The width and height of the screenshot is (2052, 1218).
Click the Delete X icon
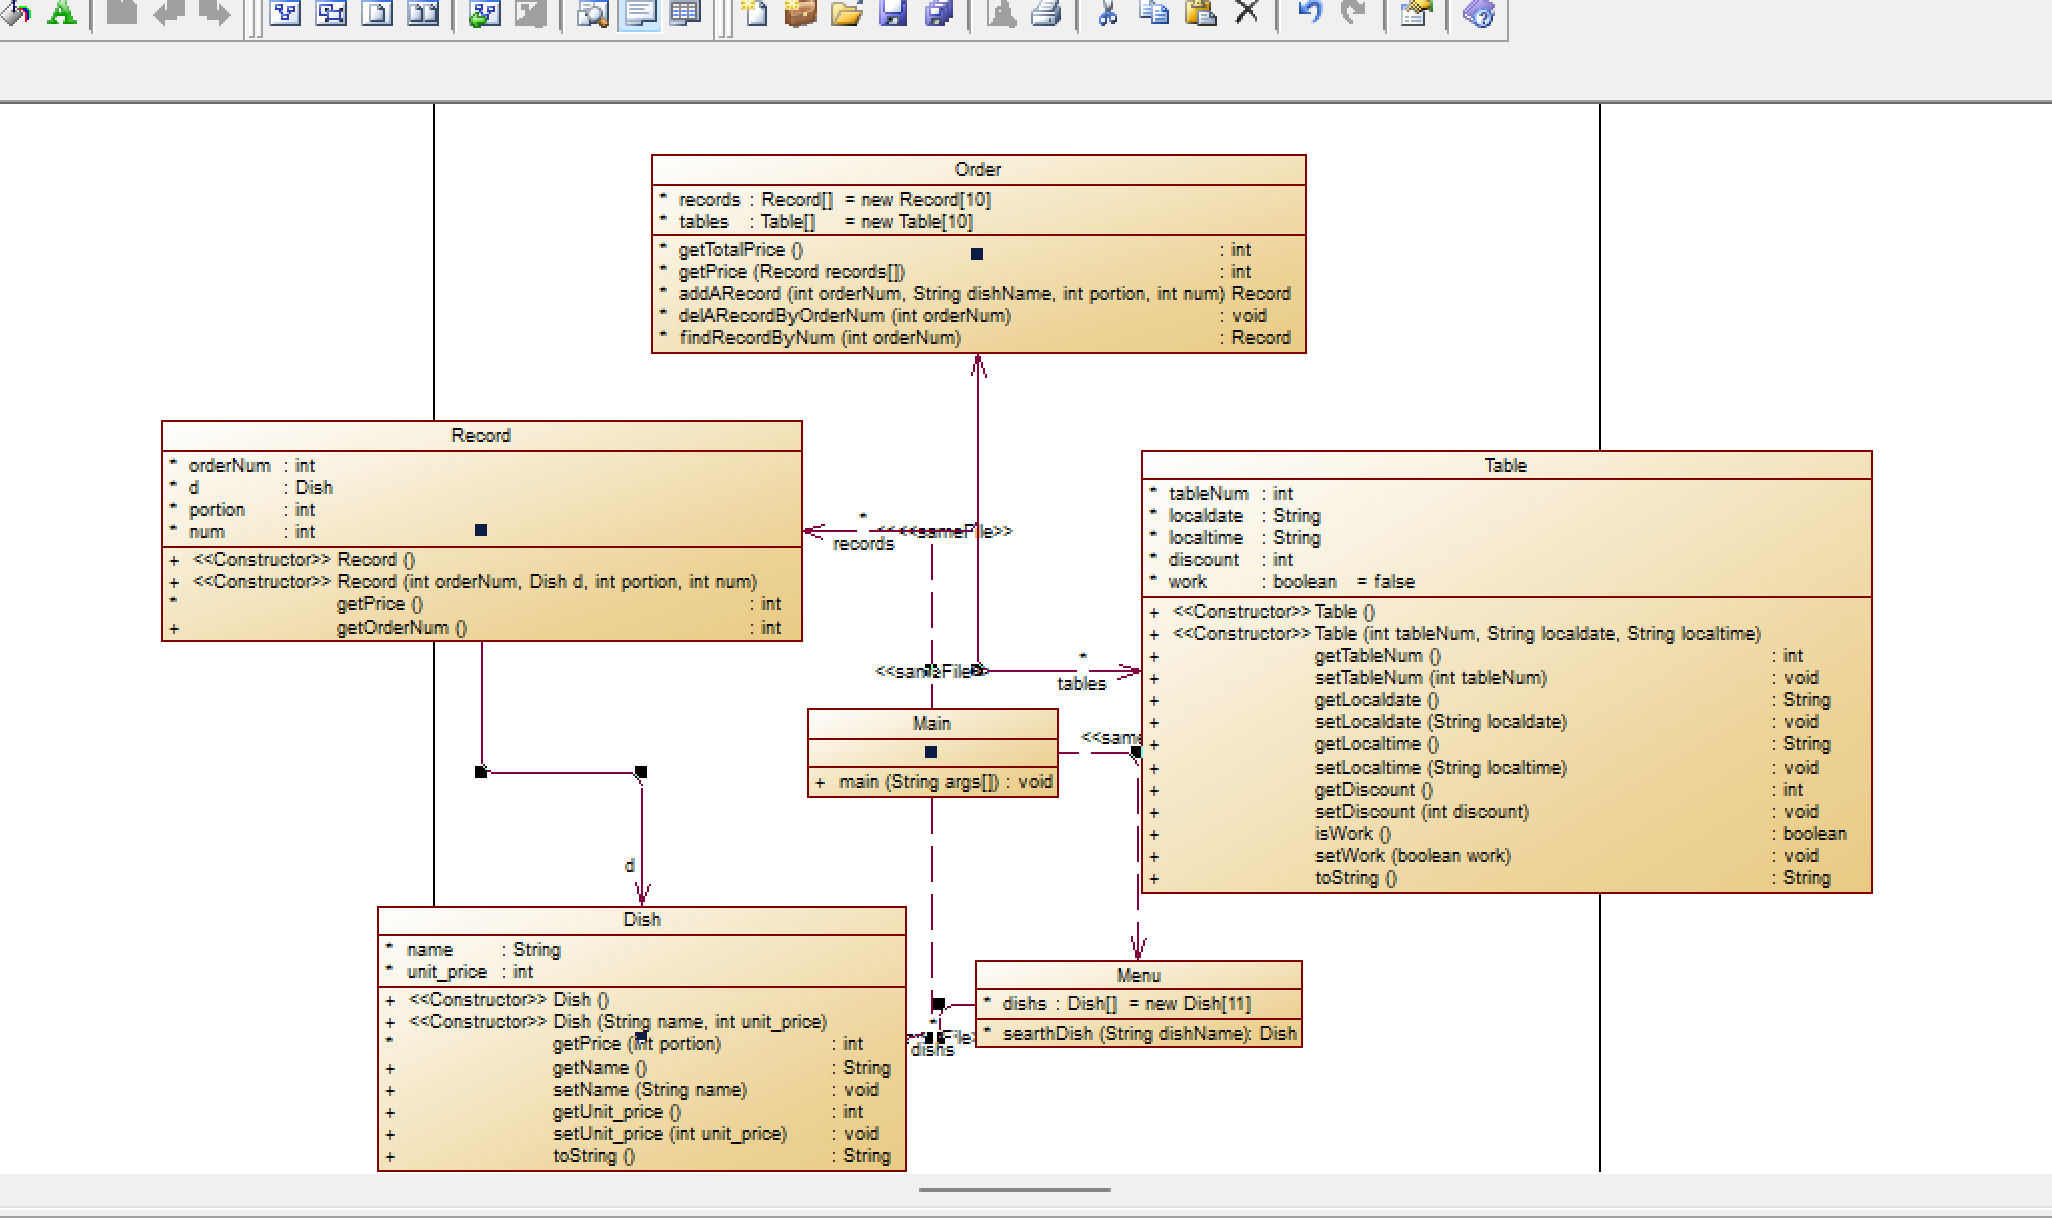coord(1246,13)
